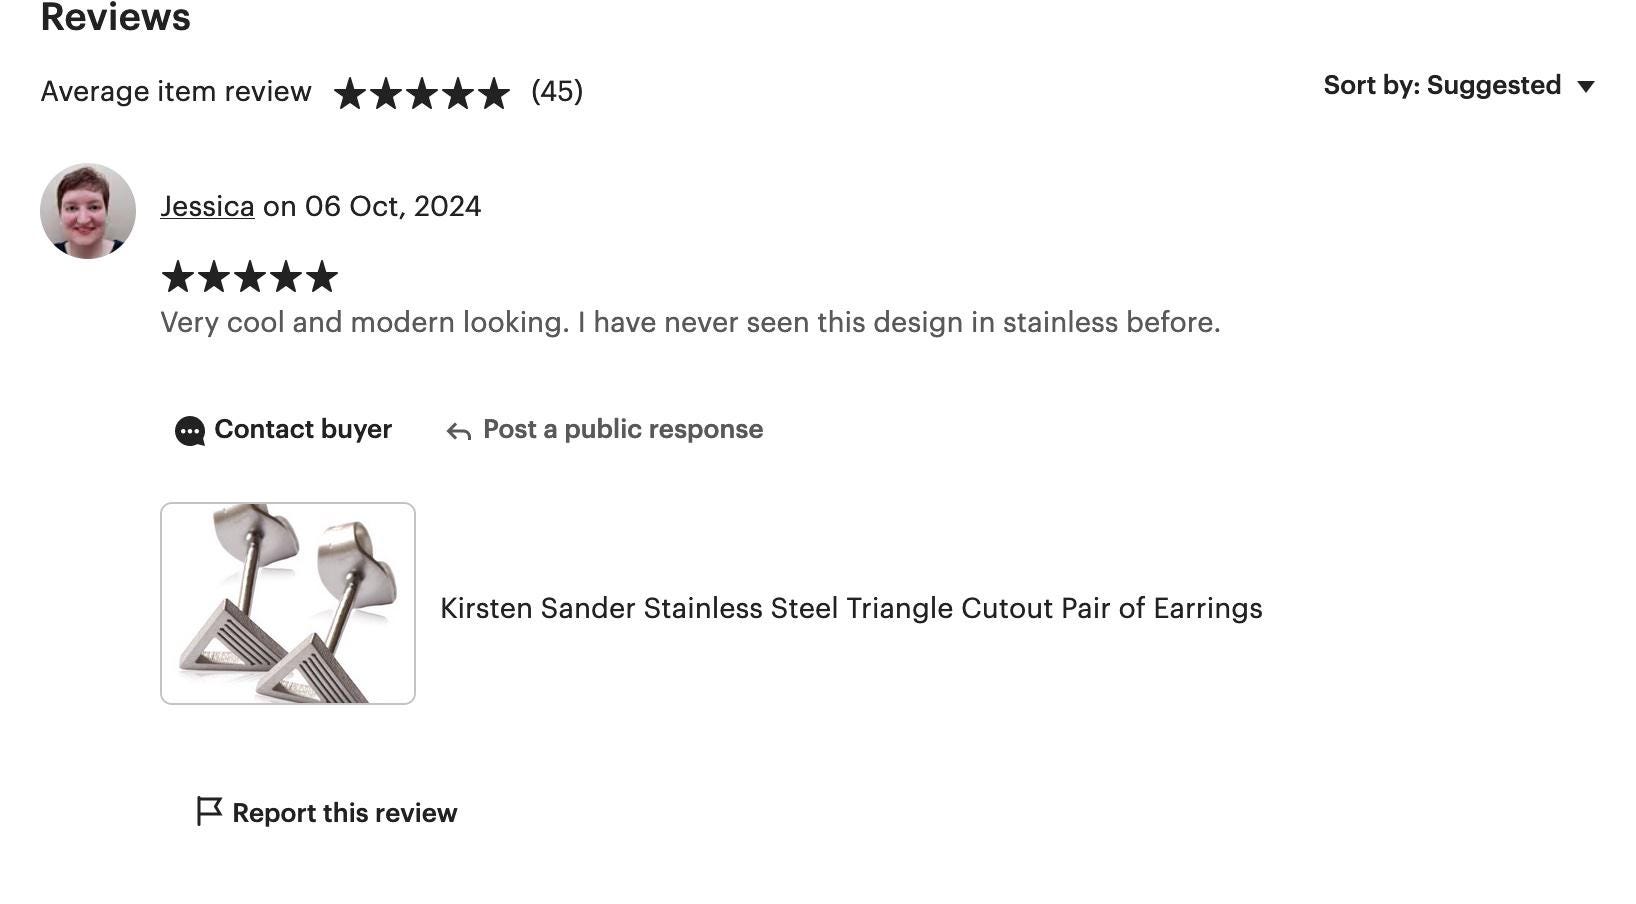Click the Contact buyer chat bubble icon
Screen dimensions: 1636x904
pyautogui.click(x=190, y=431)
